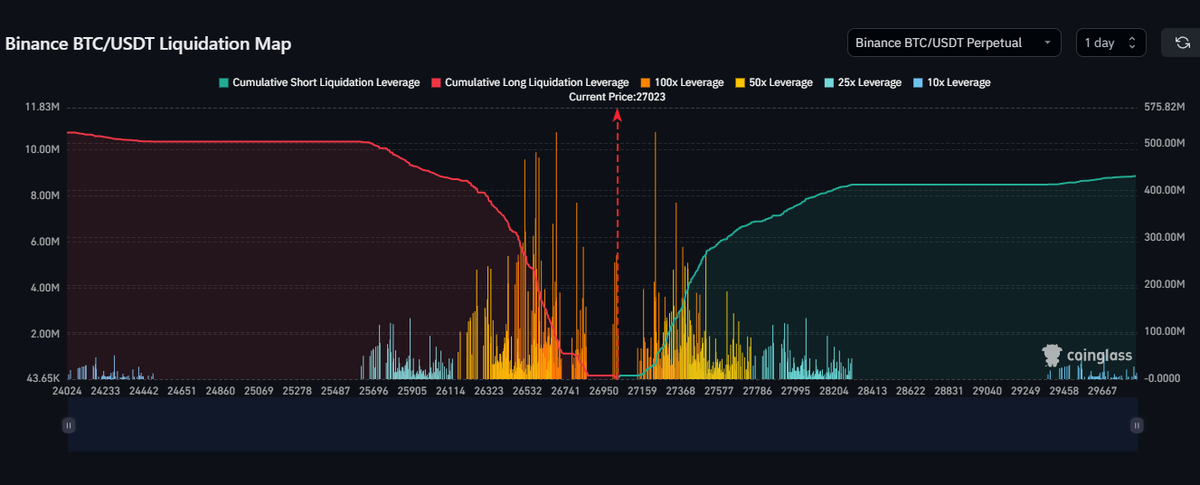The image size is (1200, 485).
Task: Toggle Cumulative Short Liquidation Leverage legend
Action: click(318, 82)
